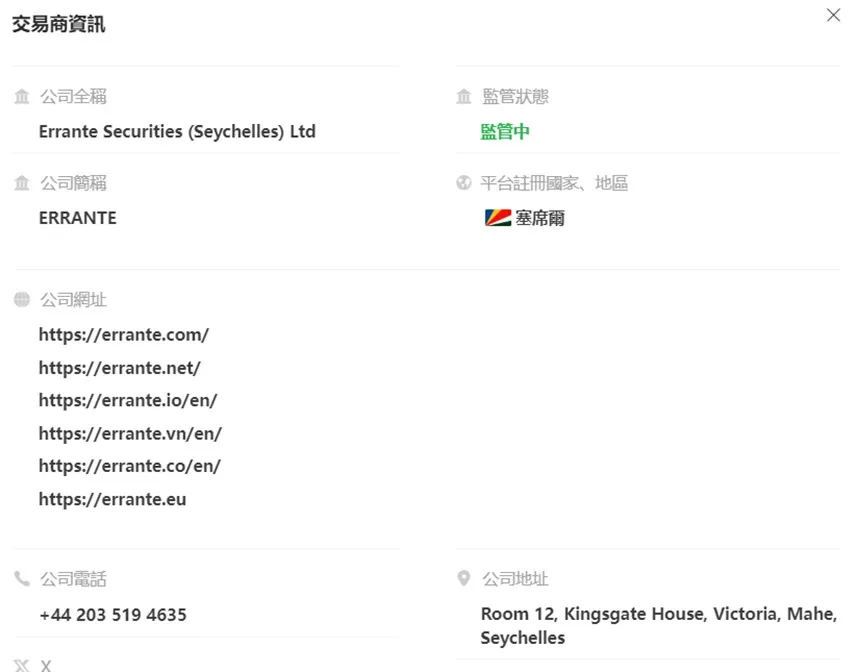The height and width of the screenshot is (672, 856).
Task: Click the phone number +44 203 519 4635
Action: tap(113, 615)
